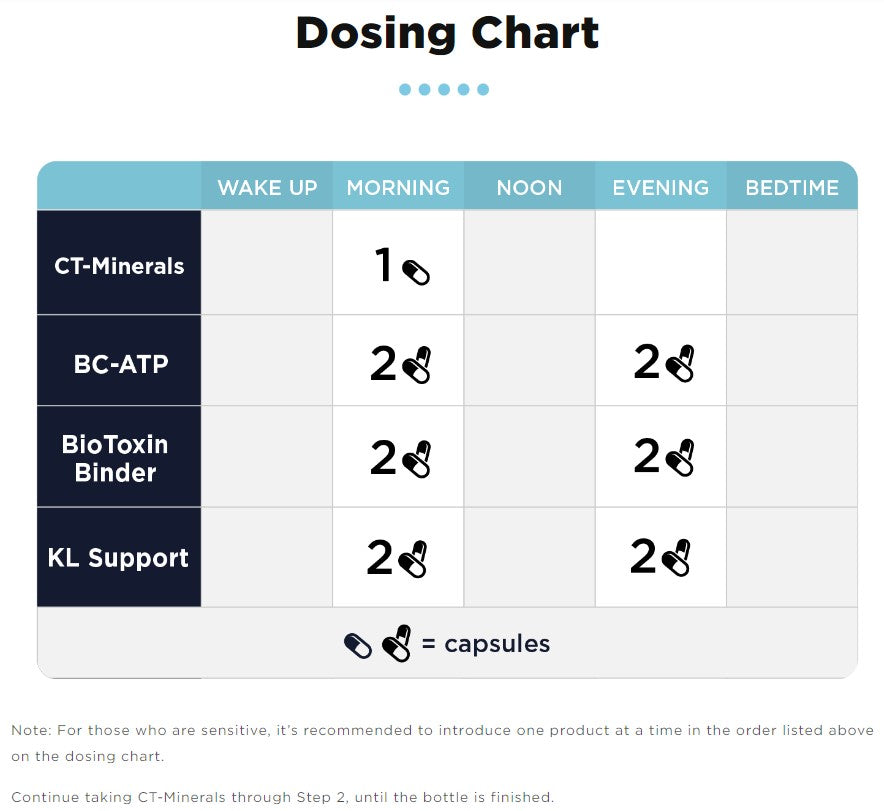Select the NOON column header
Viewport: 884px width, 811px height.
529,188
